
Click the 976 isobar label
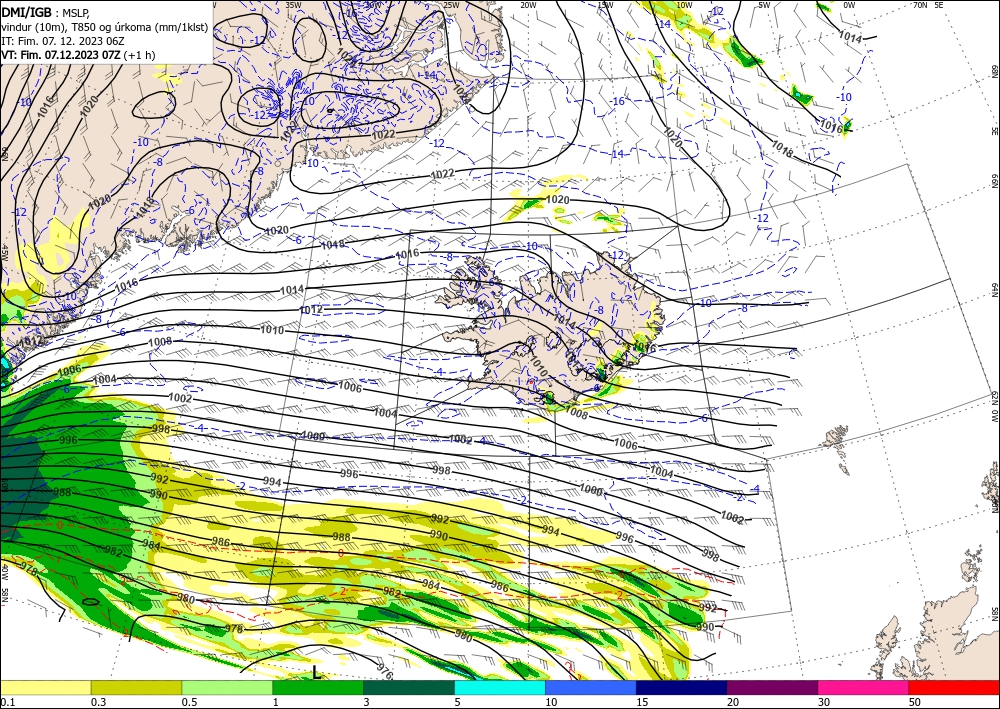tap(385, 672)
